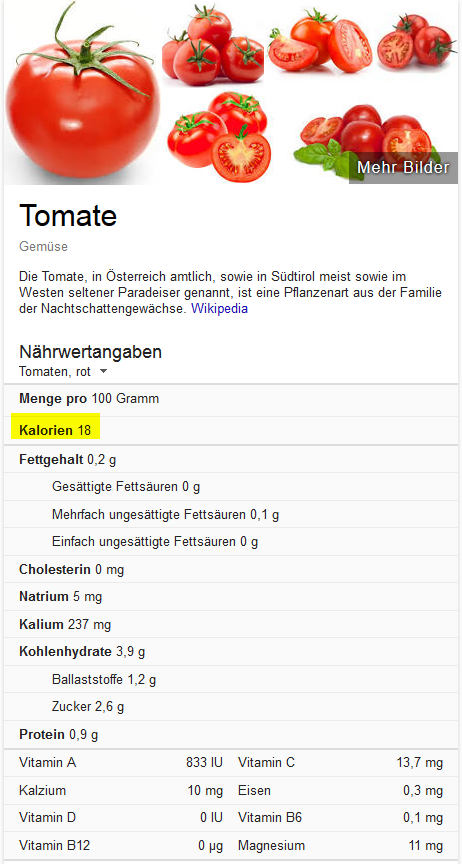Screen dimensions: 462x864
Task: Select the Tomaten, rot variety label
Action: [x=55, y=371]
